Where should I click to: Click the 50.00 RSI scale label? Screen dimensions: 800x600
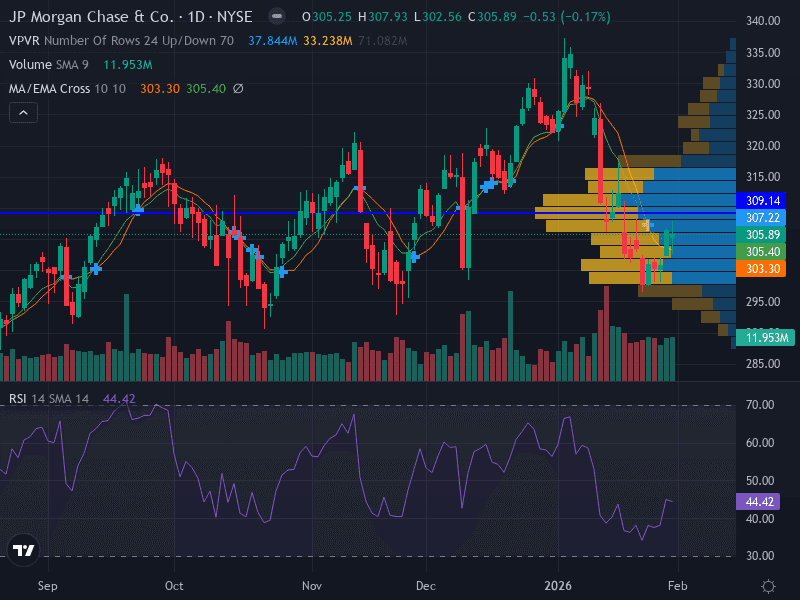pyautogui.click(x=760, y=481)
